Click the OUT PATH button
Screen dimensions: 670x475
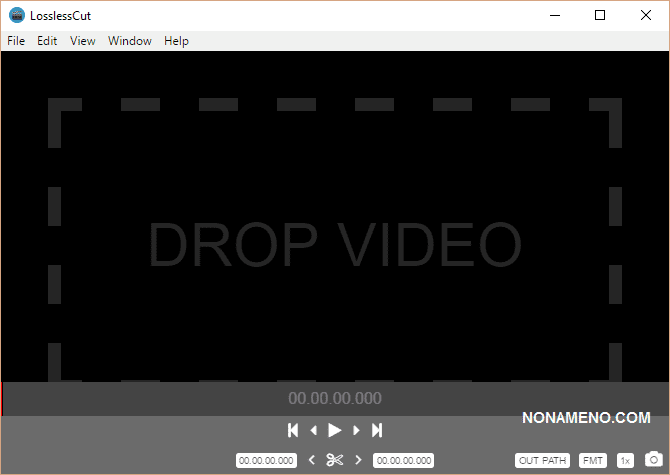click(x=543, y=460)
